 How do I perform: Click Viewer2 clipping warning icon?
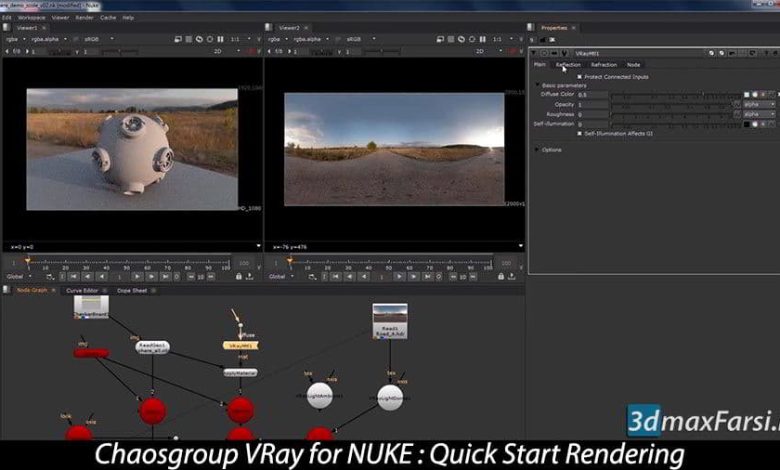point(461,39)
